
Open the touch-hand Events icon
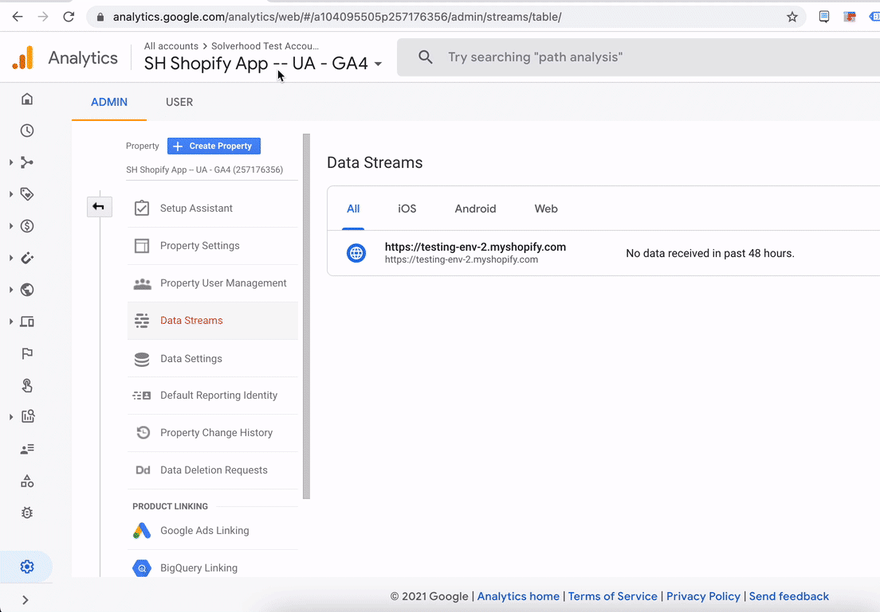[27, 385]
